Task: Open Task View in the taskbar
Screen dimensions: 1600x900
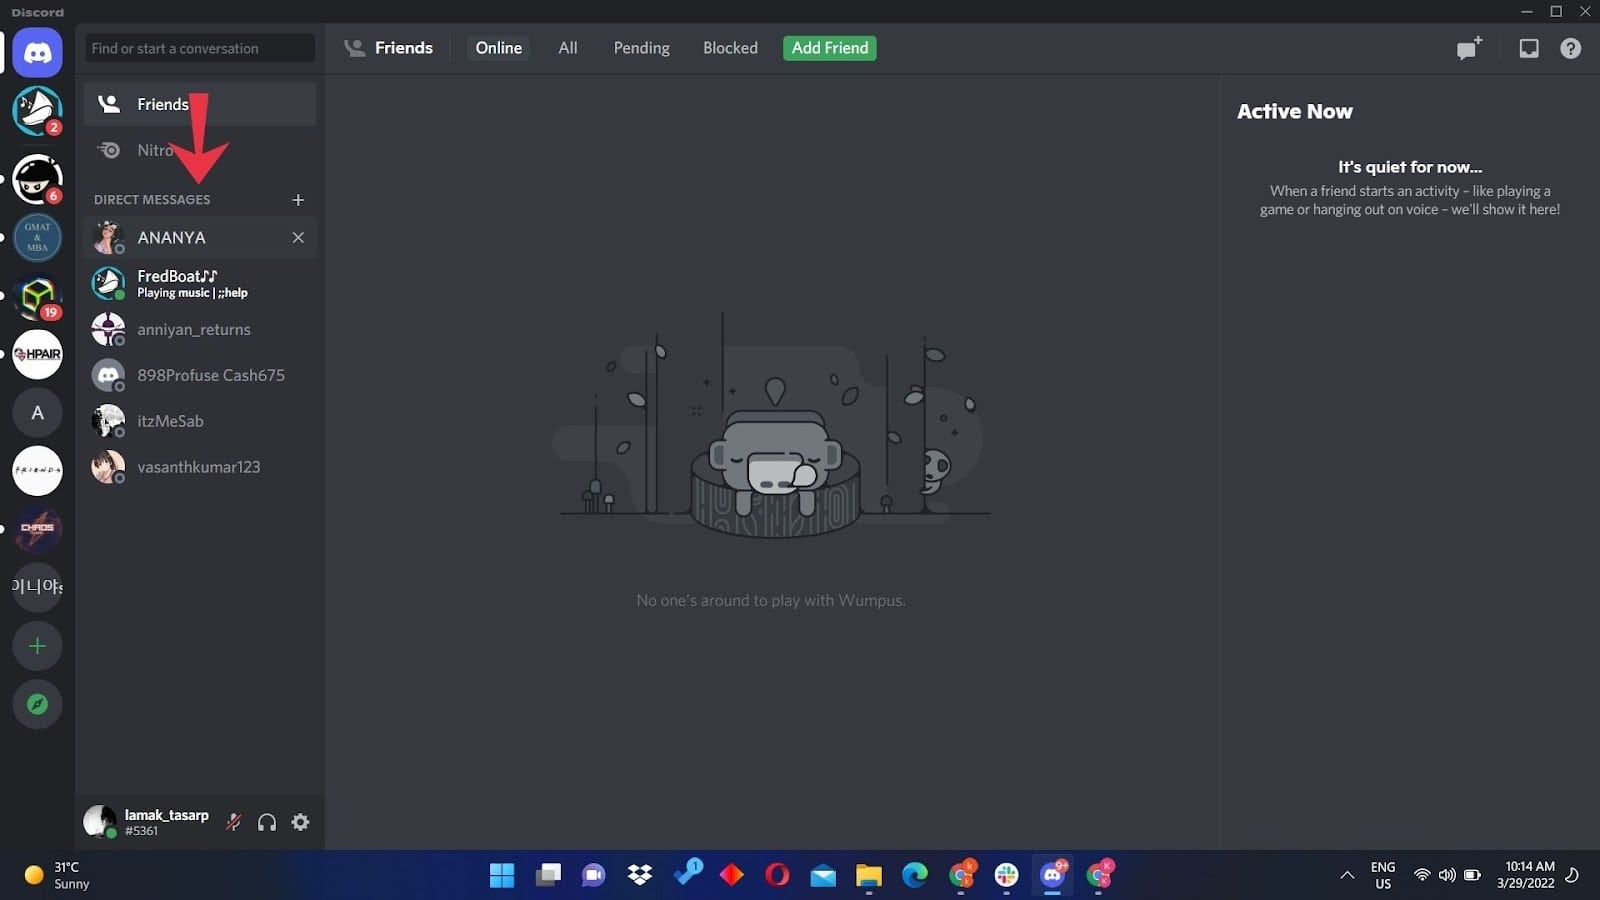Action: pos(548,875)
